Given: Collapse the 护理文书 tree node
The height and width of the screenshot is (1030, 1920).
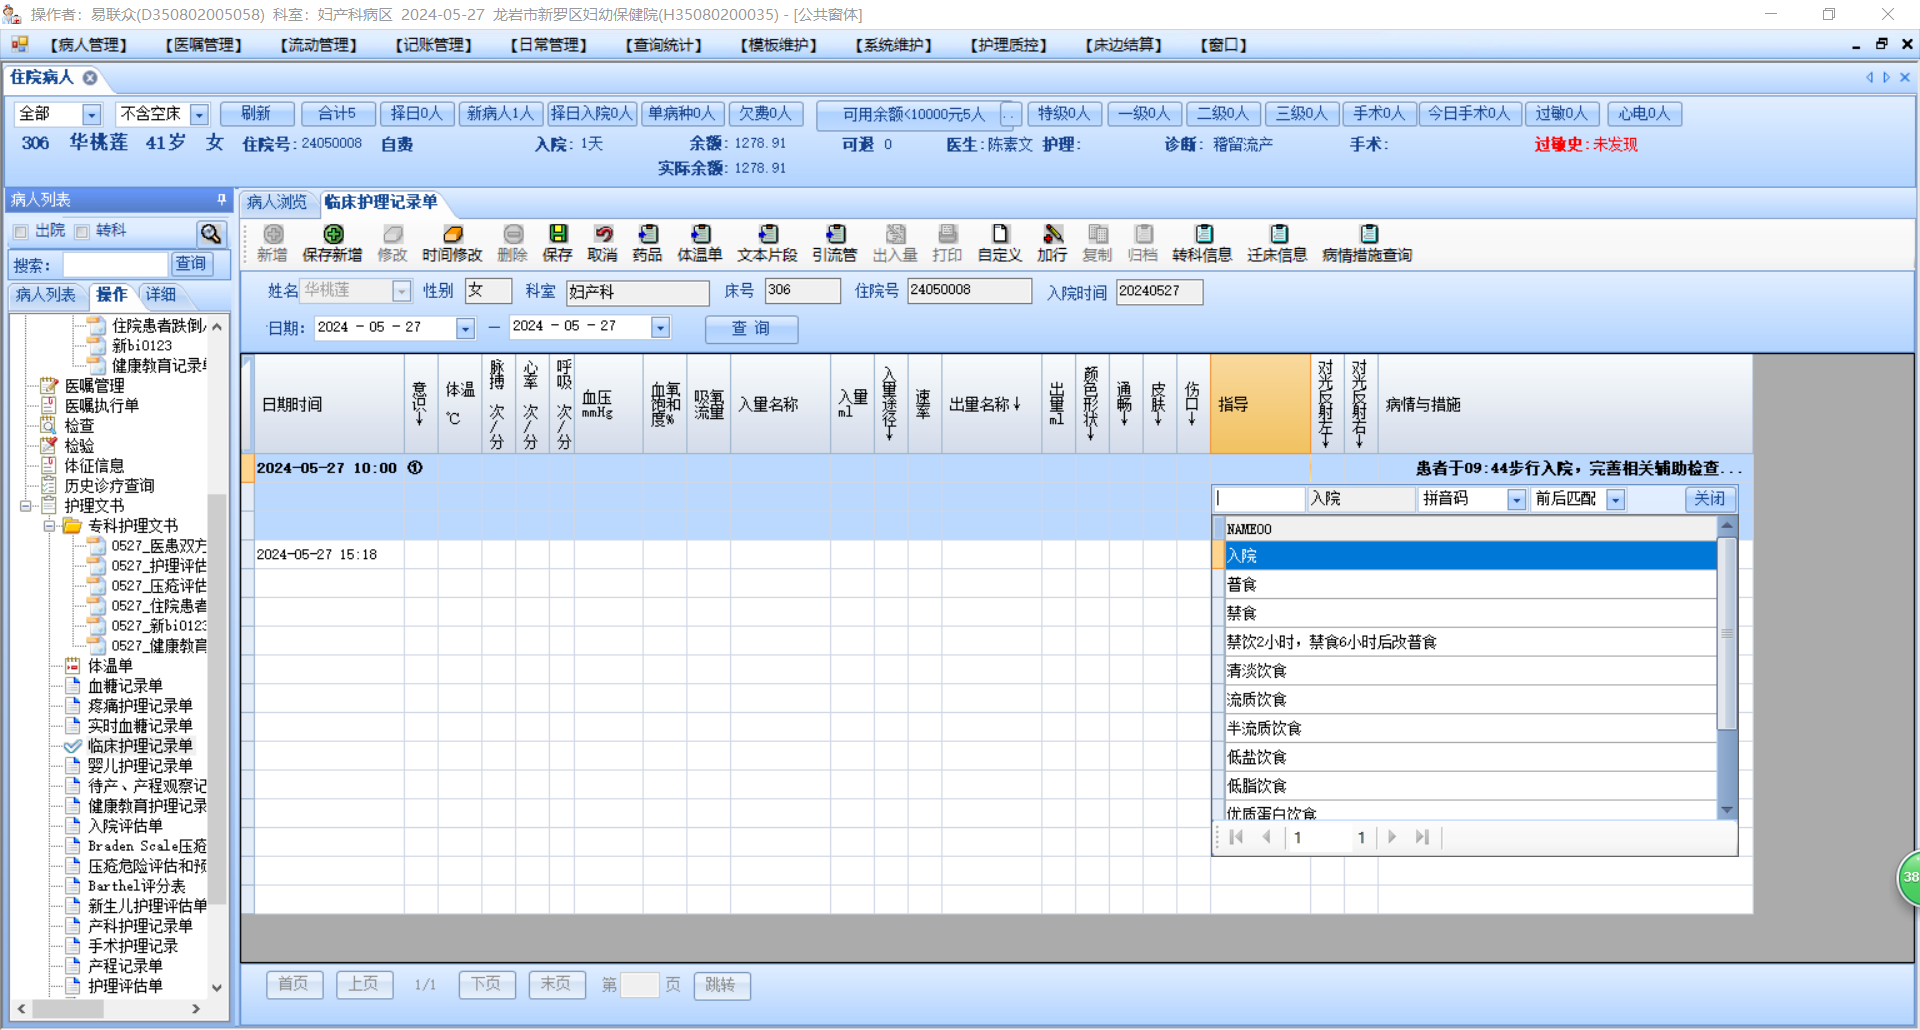Looking at the screenshot, I should click(26, 506).
